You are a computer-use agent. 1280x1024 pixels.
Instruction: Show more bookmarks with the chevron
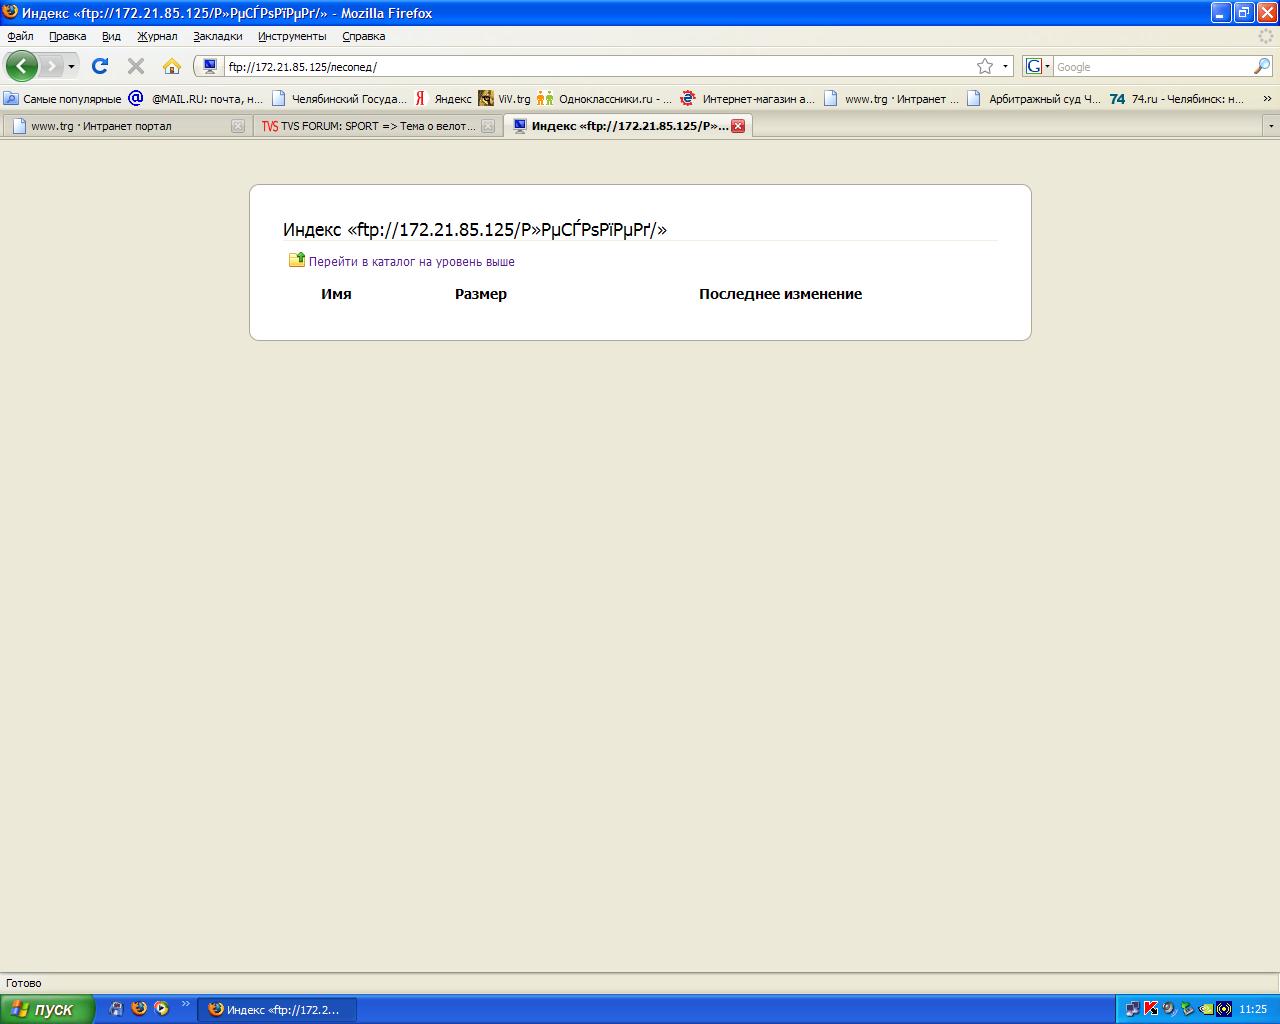tap(1268, 98)
